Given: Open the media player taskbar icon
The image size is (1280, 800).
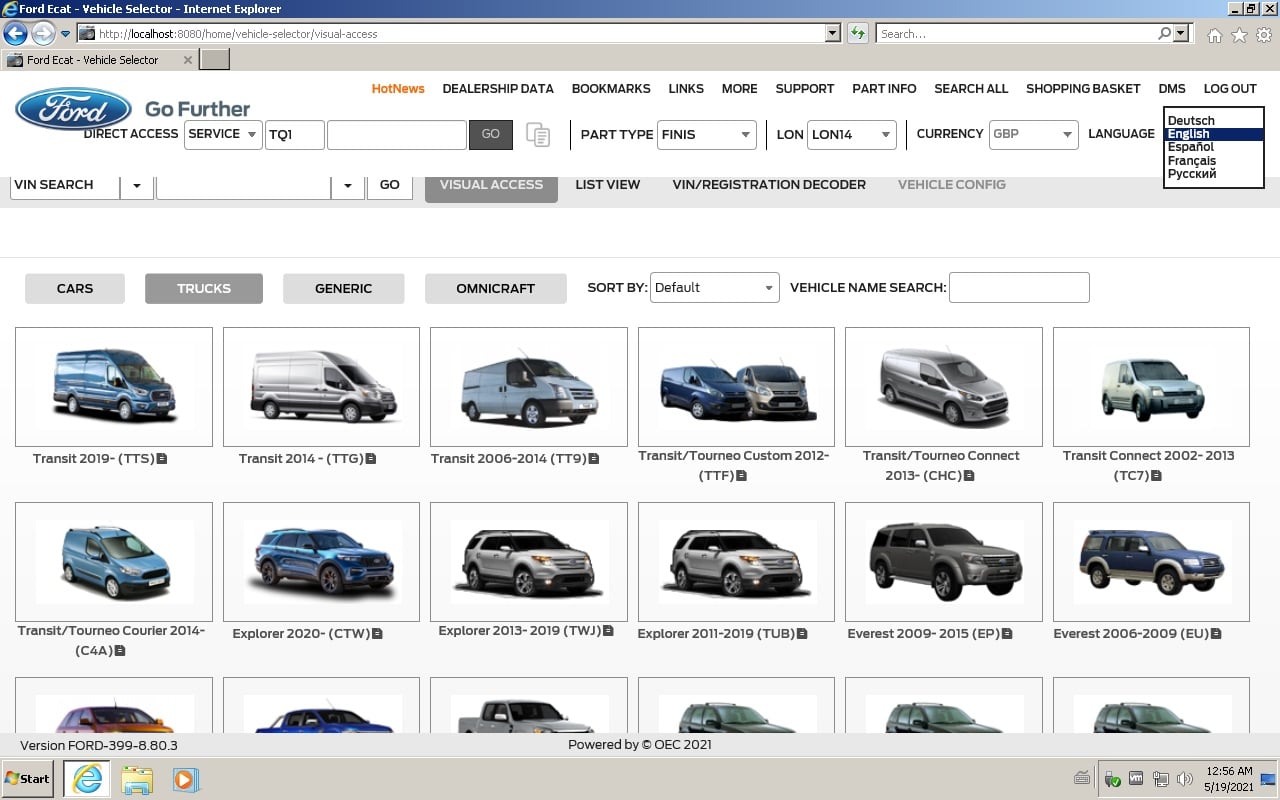Looking at the screenshot, I should [x=186, y=779].
